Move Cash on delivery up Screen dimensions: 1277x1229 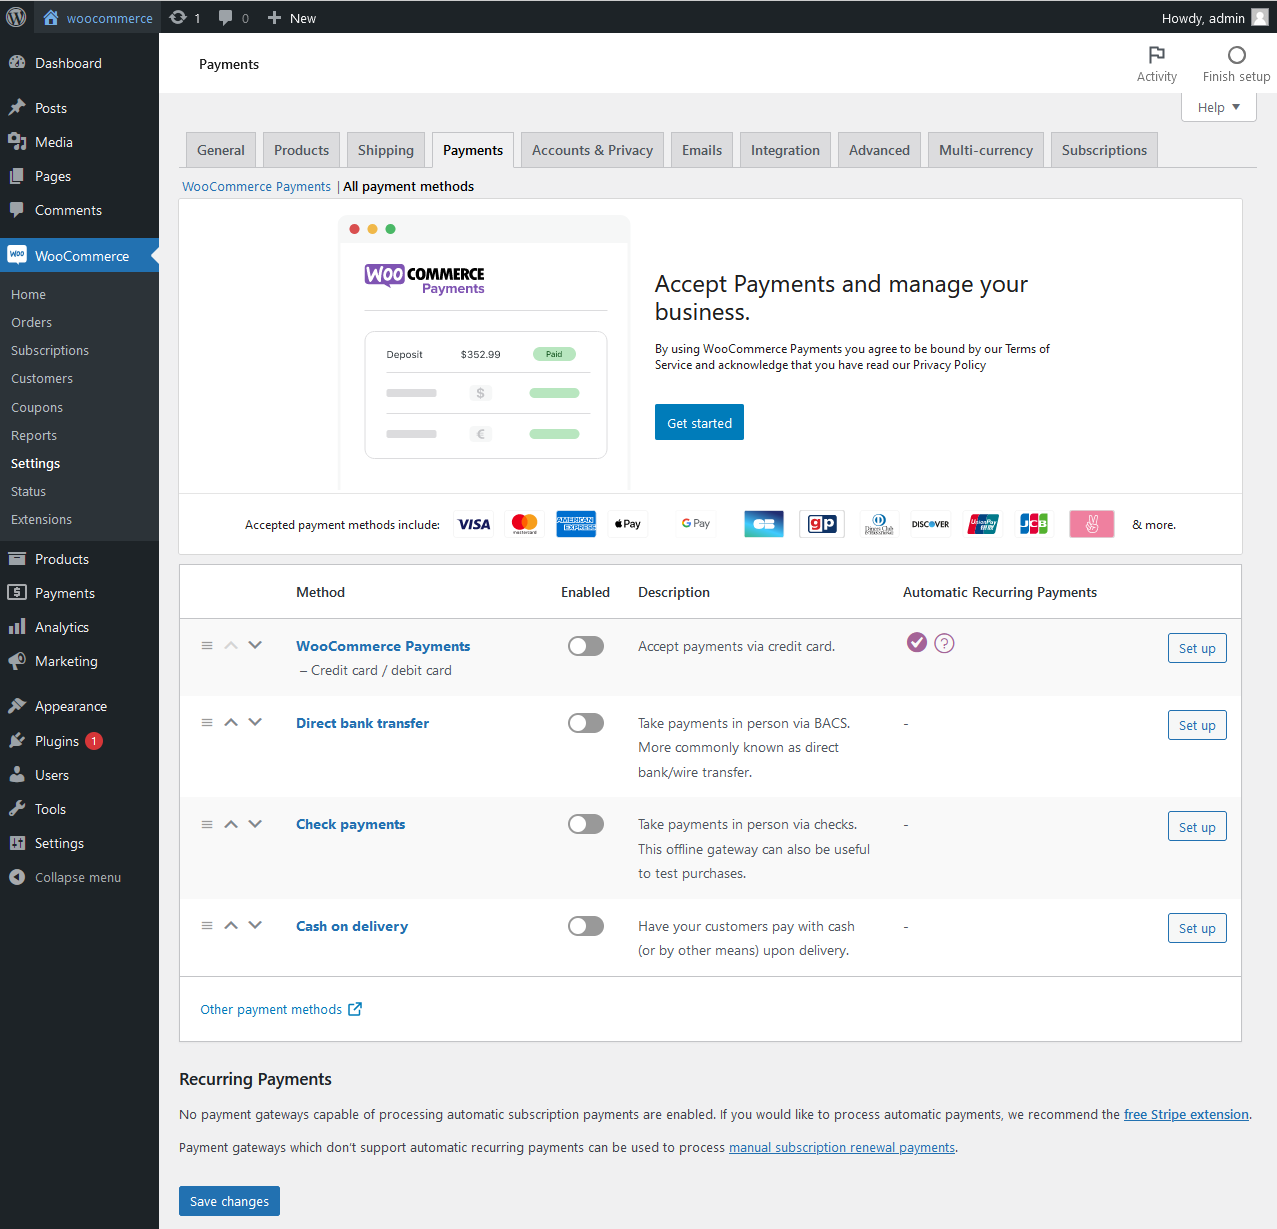click(x=231, y=925)
